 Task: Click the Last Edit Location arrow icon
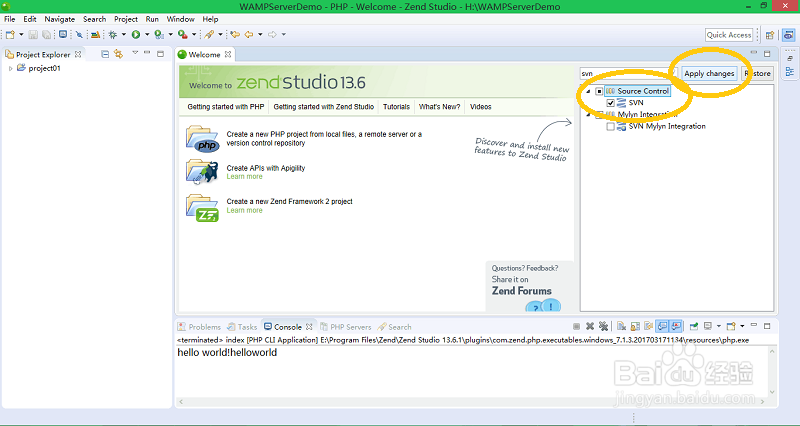tap(235, 35)
